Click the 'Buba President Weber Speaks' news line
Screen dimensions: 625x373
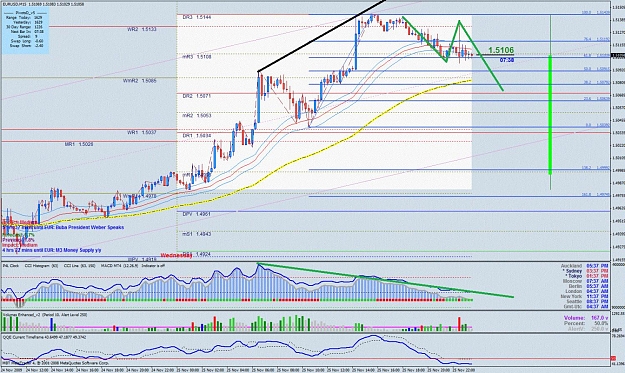[64, 228]
